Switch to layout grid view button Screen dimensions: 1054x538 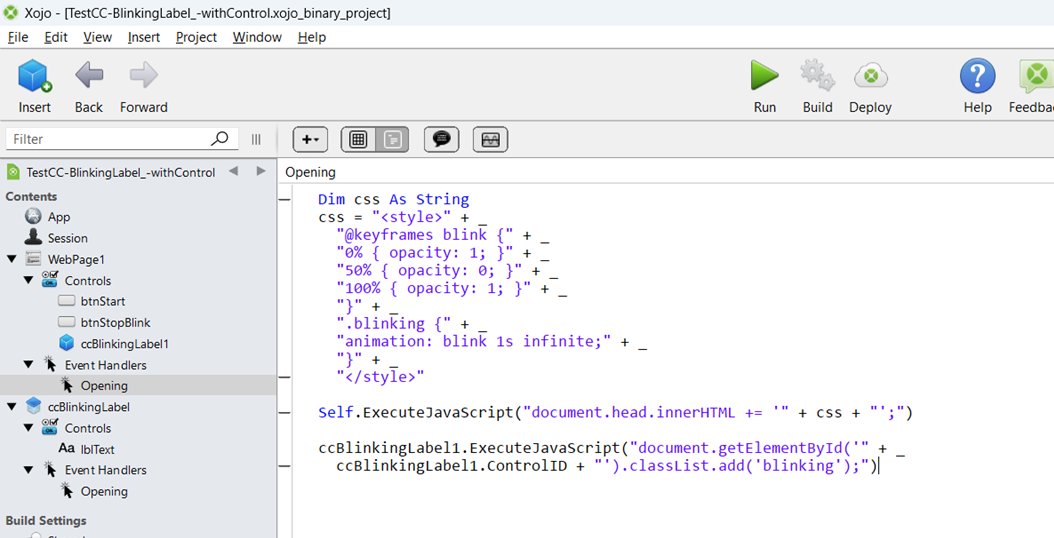[x=358, y=139]
